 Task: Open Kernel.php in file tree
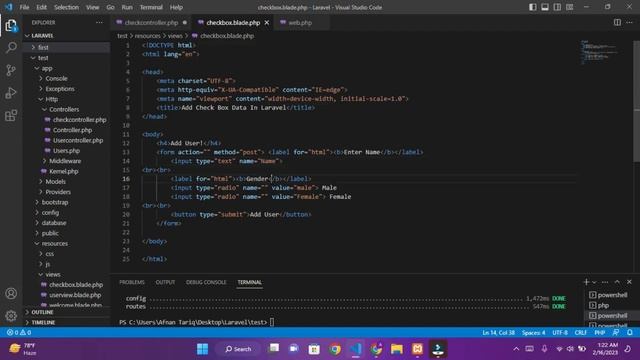click(63, 171)
